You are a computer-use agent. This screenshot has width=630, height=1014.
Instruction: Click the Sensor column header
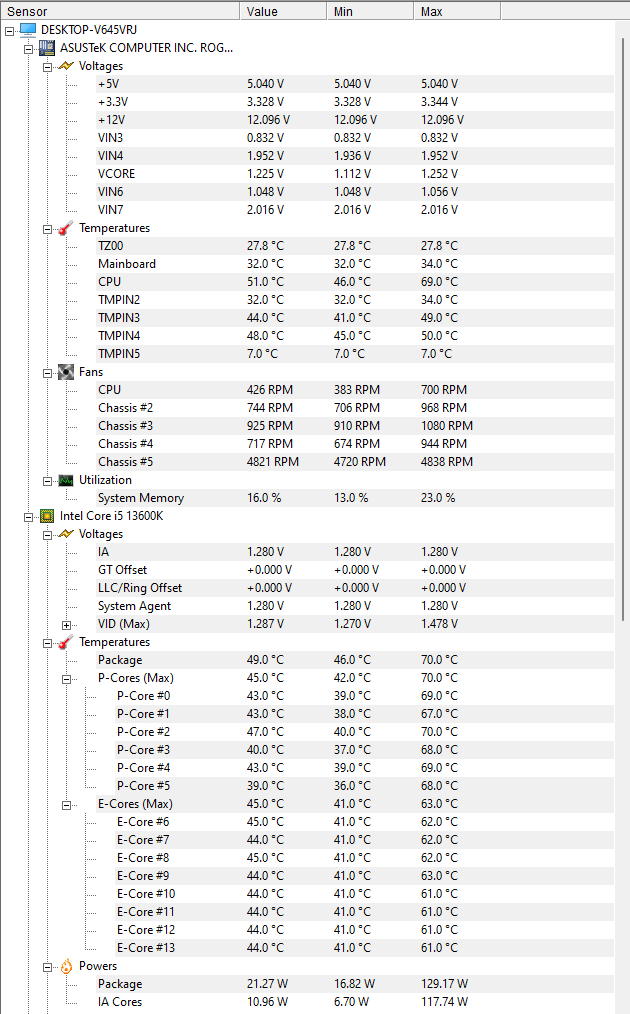coord(120,11)
